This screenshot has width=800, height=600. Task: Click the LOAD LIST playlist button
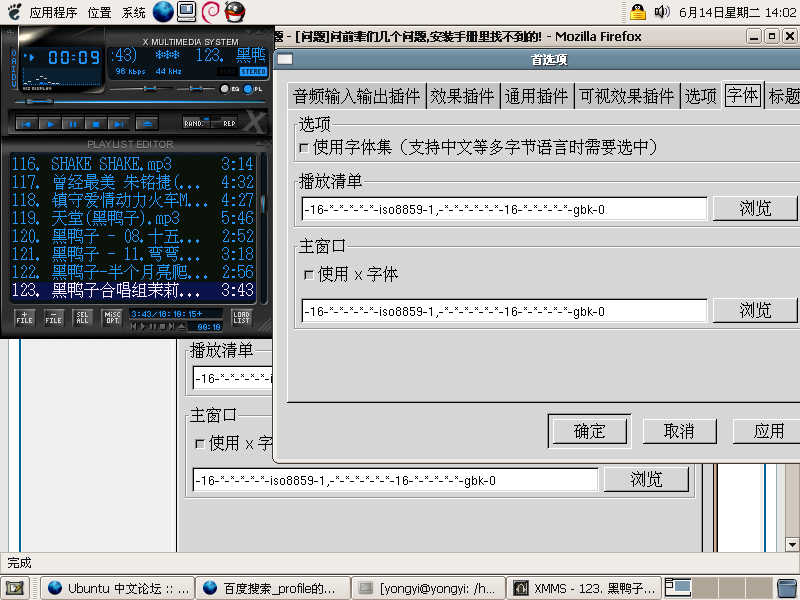241,318
